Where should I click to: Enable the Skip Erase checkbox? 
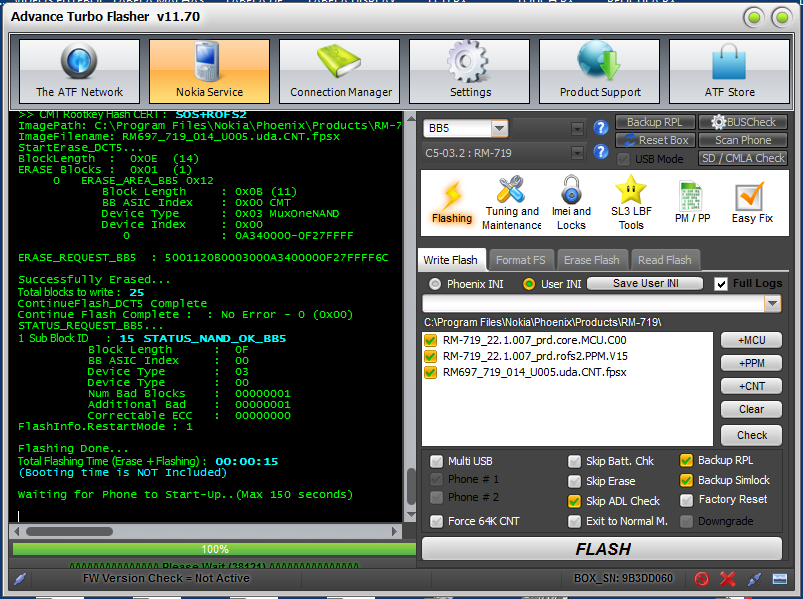[574, 481]
